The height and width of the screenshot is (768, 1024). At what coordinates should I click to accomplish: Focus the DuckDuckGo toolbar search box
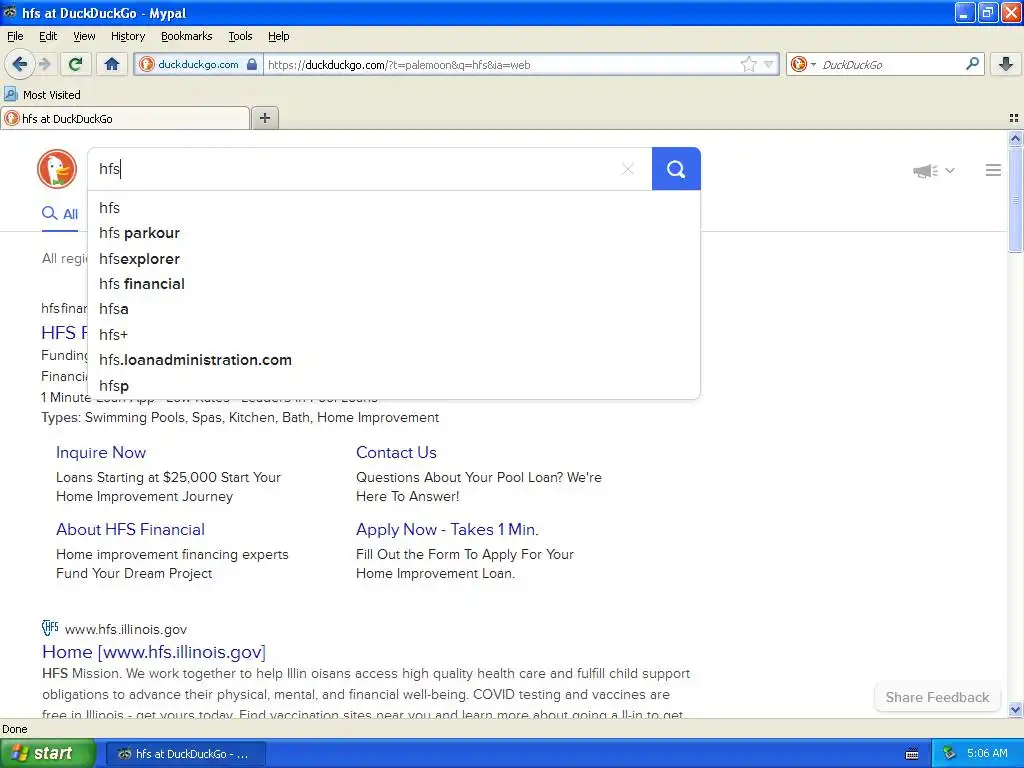pos(890,65)
